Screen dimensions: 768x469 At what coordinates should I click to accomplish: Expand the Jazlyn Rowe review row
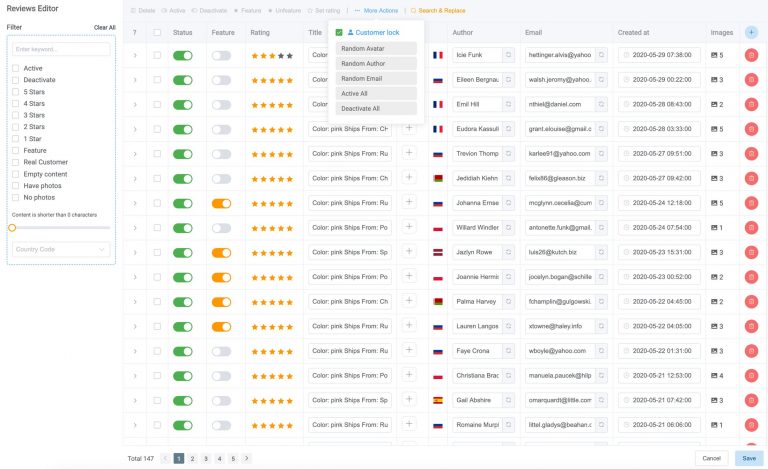135,253
